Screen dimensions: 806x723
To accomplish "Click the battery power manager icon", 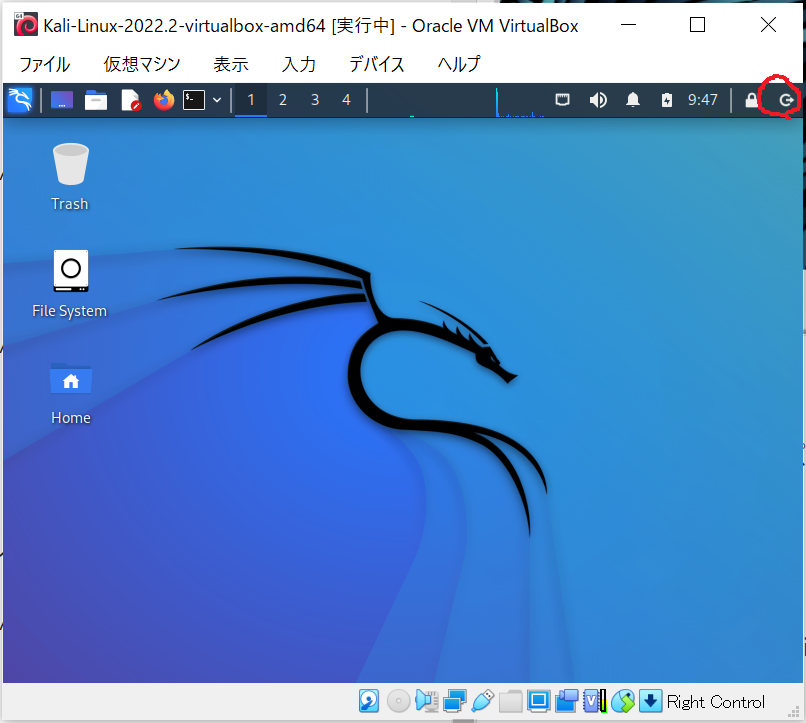I will pos(667,100).
